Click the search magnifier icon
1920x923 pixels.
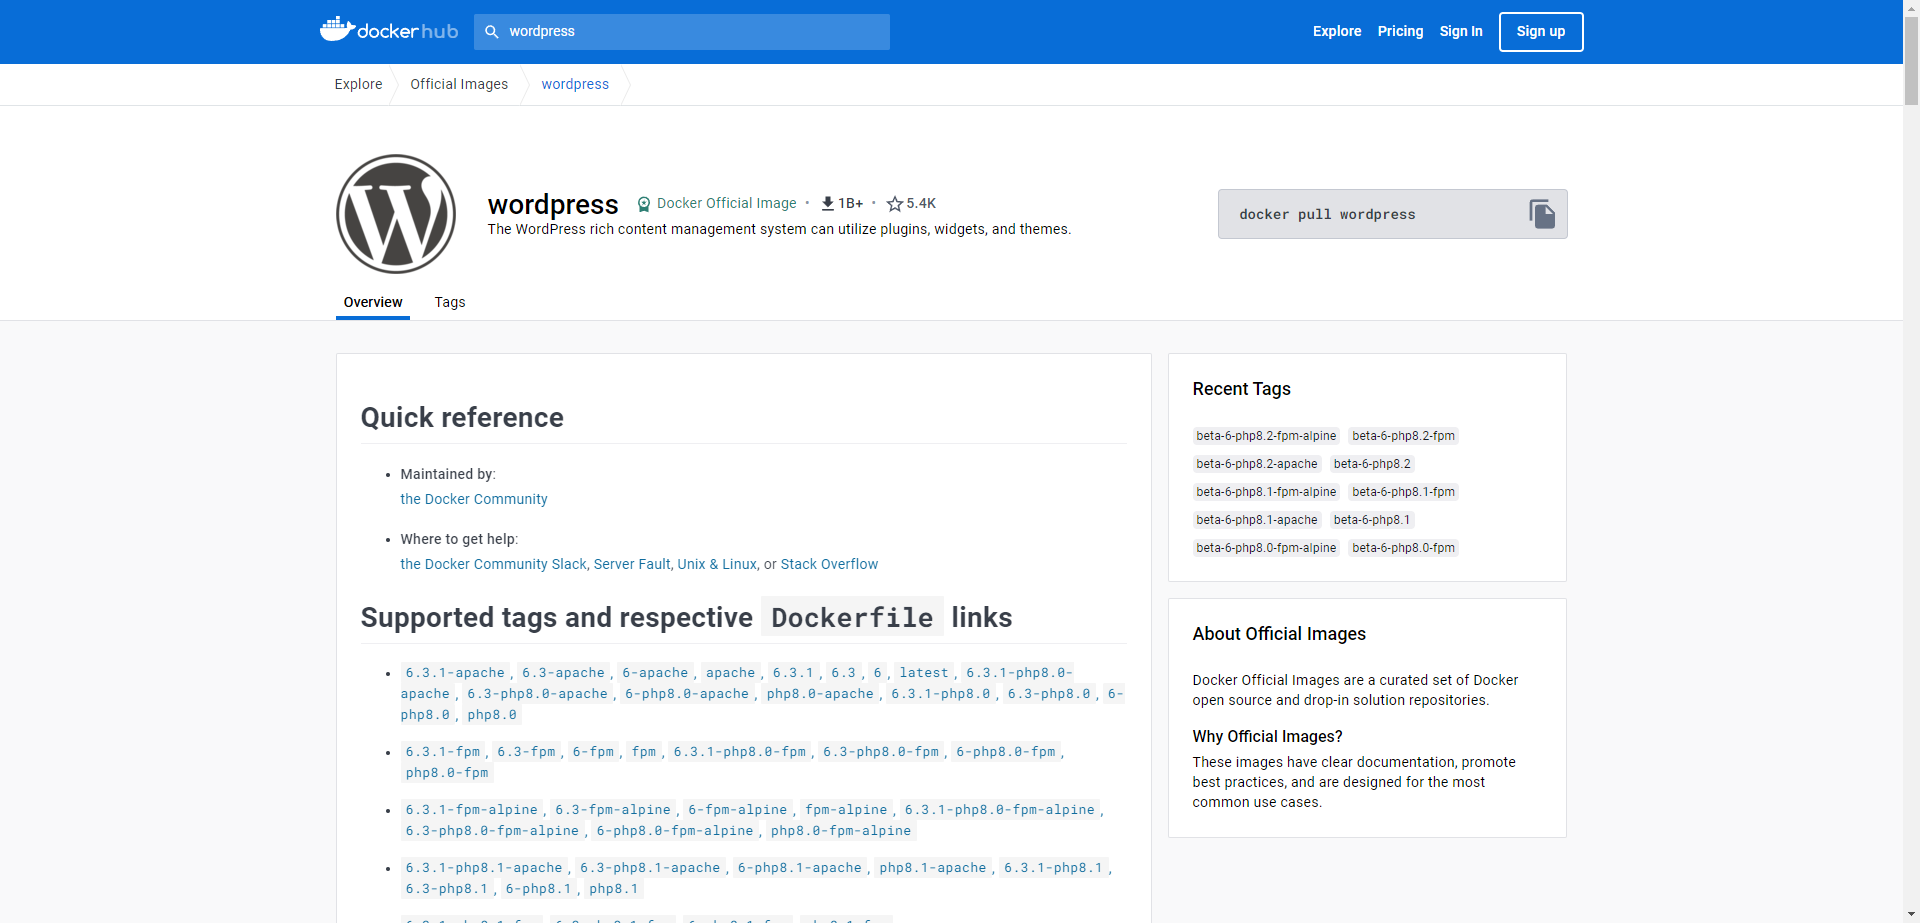[x=492, y=32]
